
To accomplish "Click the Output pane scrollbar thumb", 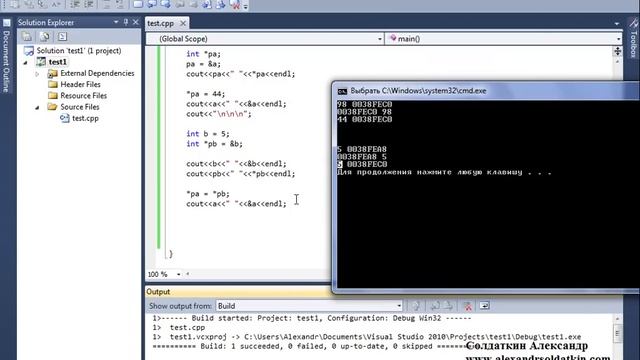I will click(x=618, y=332).
